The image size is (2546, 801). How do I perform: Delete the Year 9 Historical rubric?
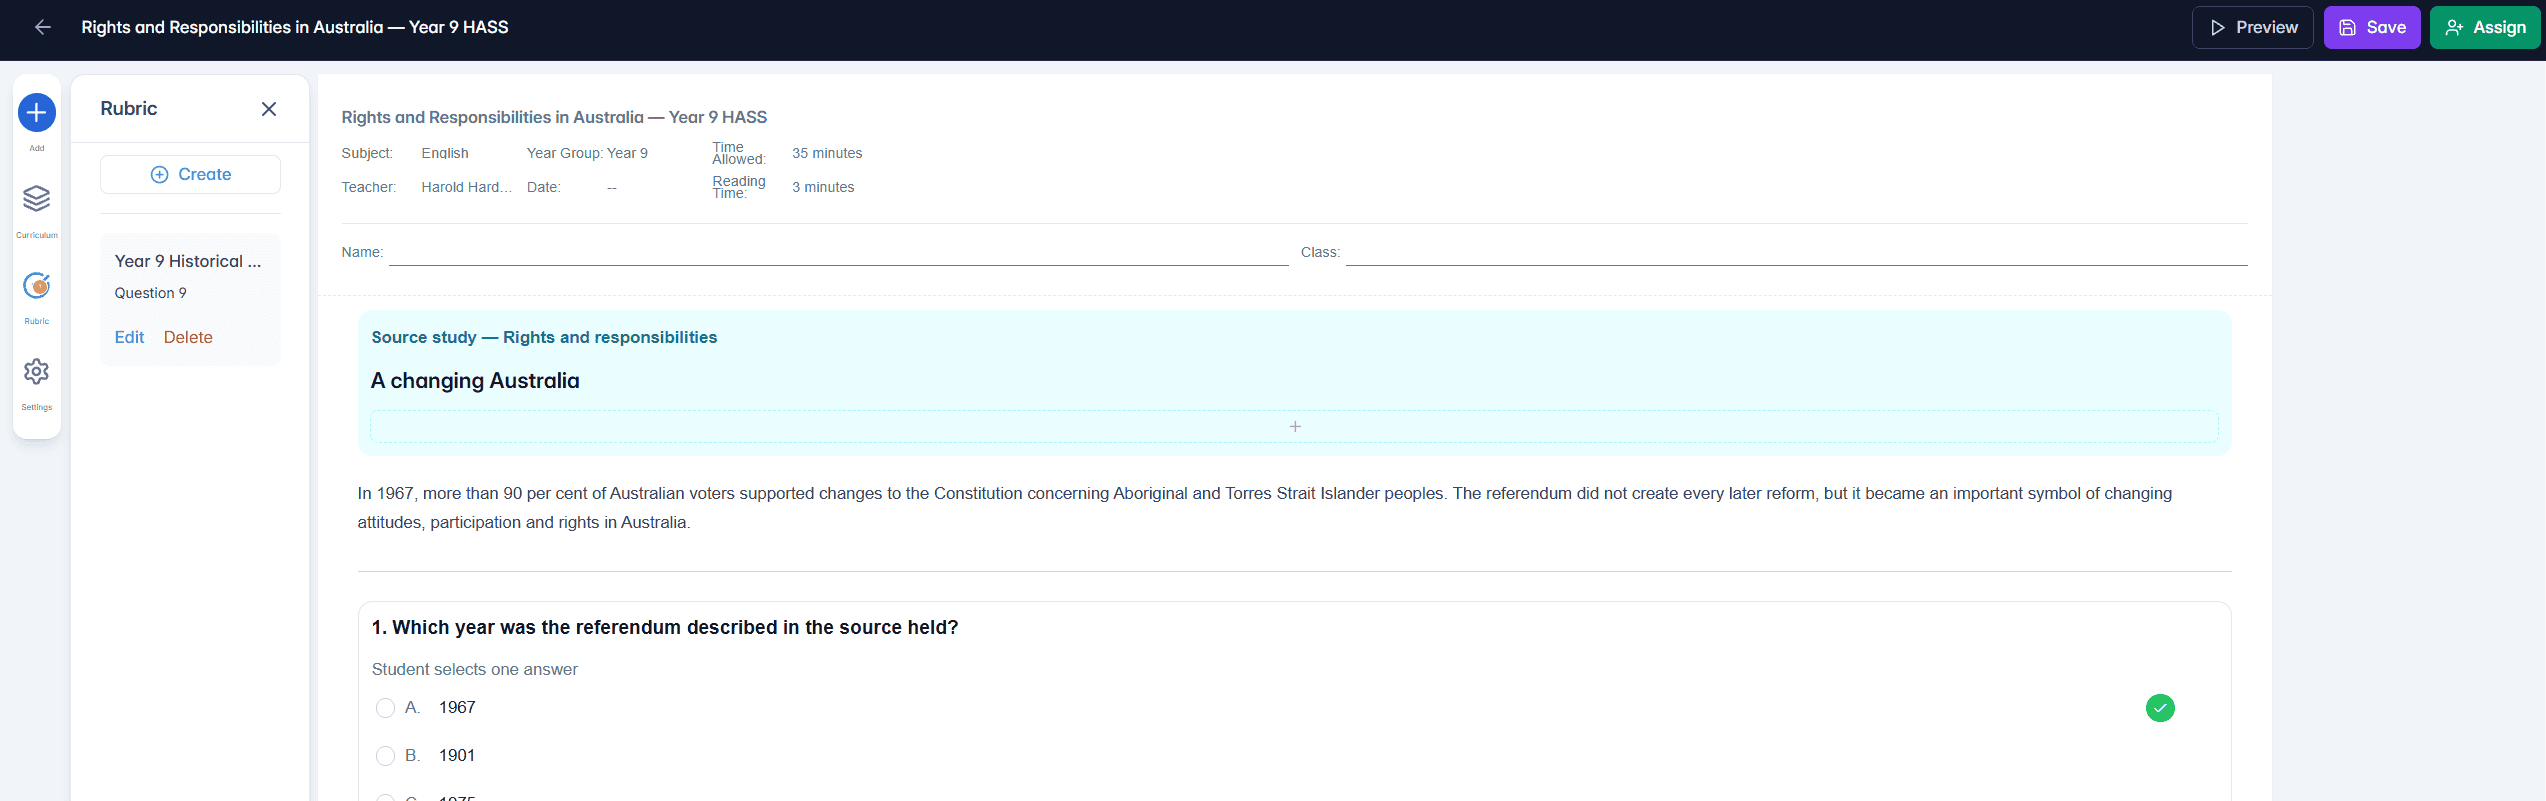188,338
